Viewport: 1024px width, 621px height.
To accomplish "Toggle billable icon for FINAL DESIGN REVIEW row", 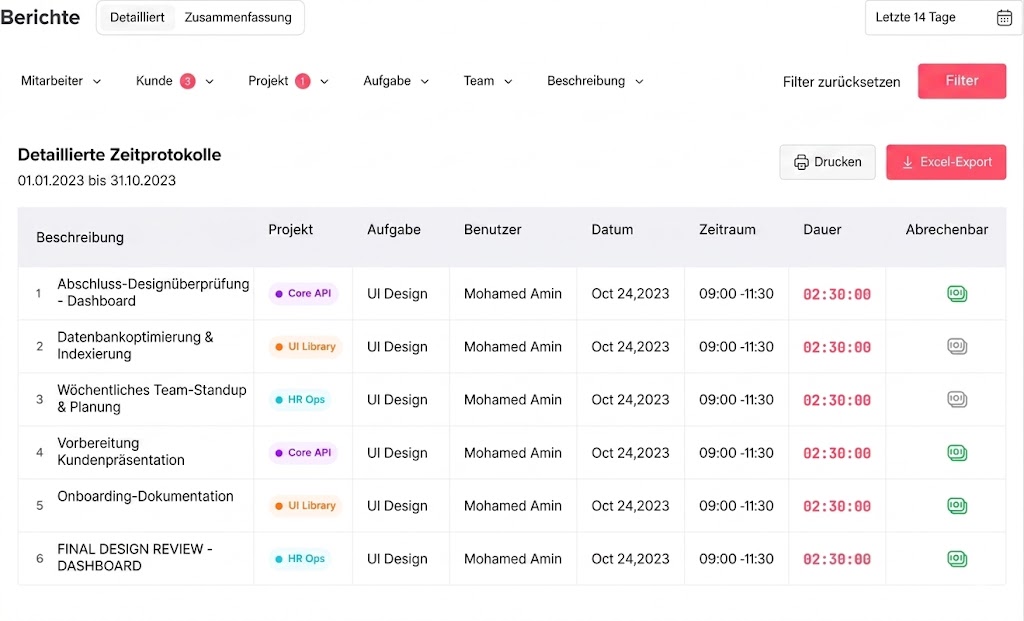I will (957, 558).
